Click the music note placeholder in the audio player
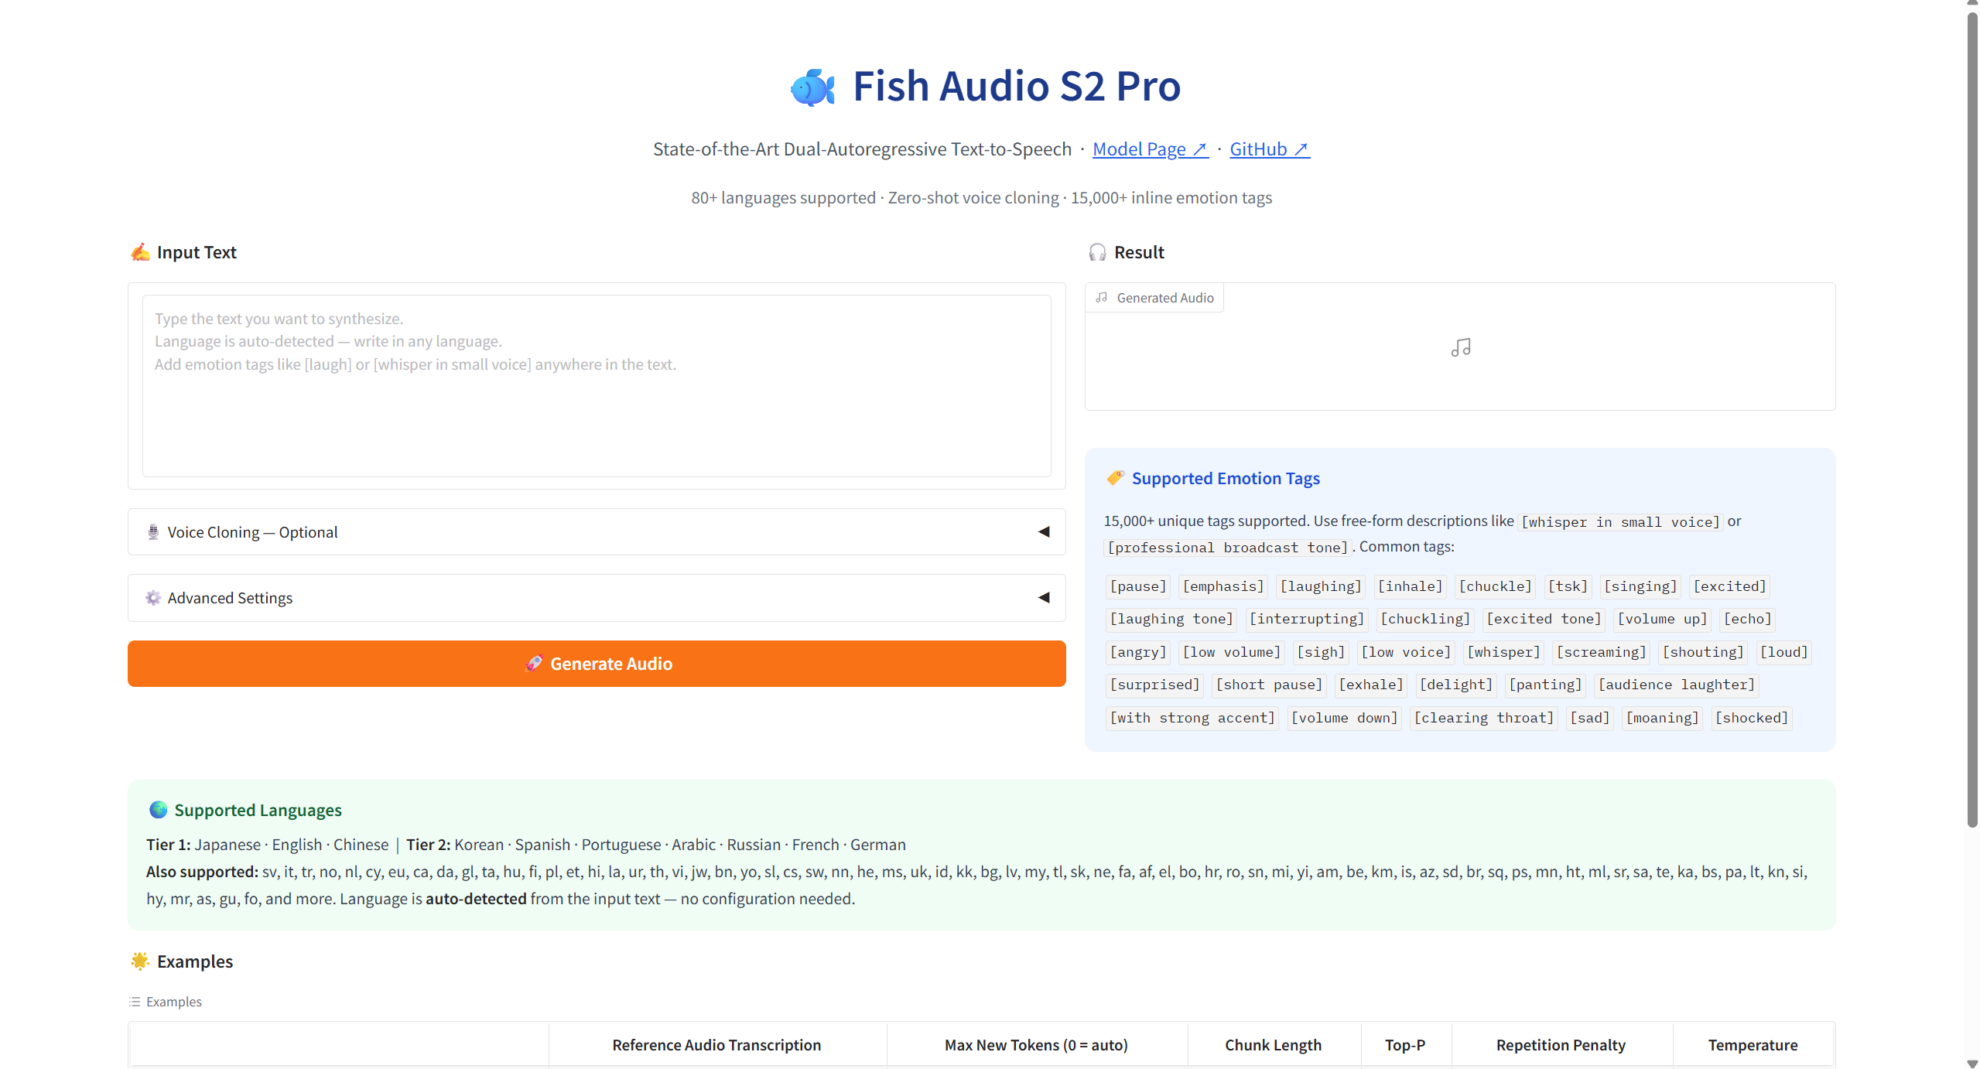 tap(1460, 348)
